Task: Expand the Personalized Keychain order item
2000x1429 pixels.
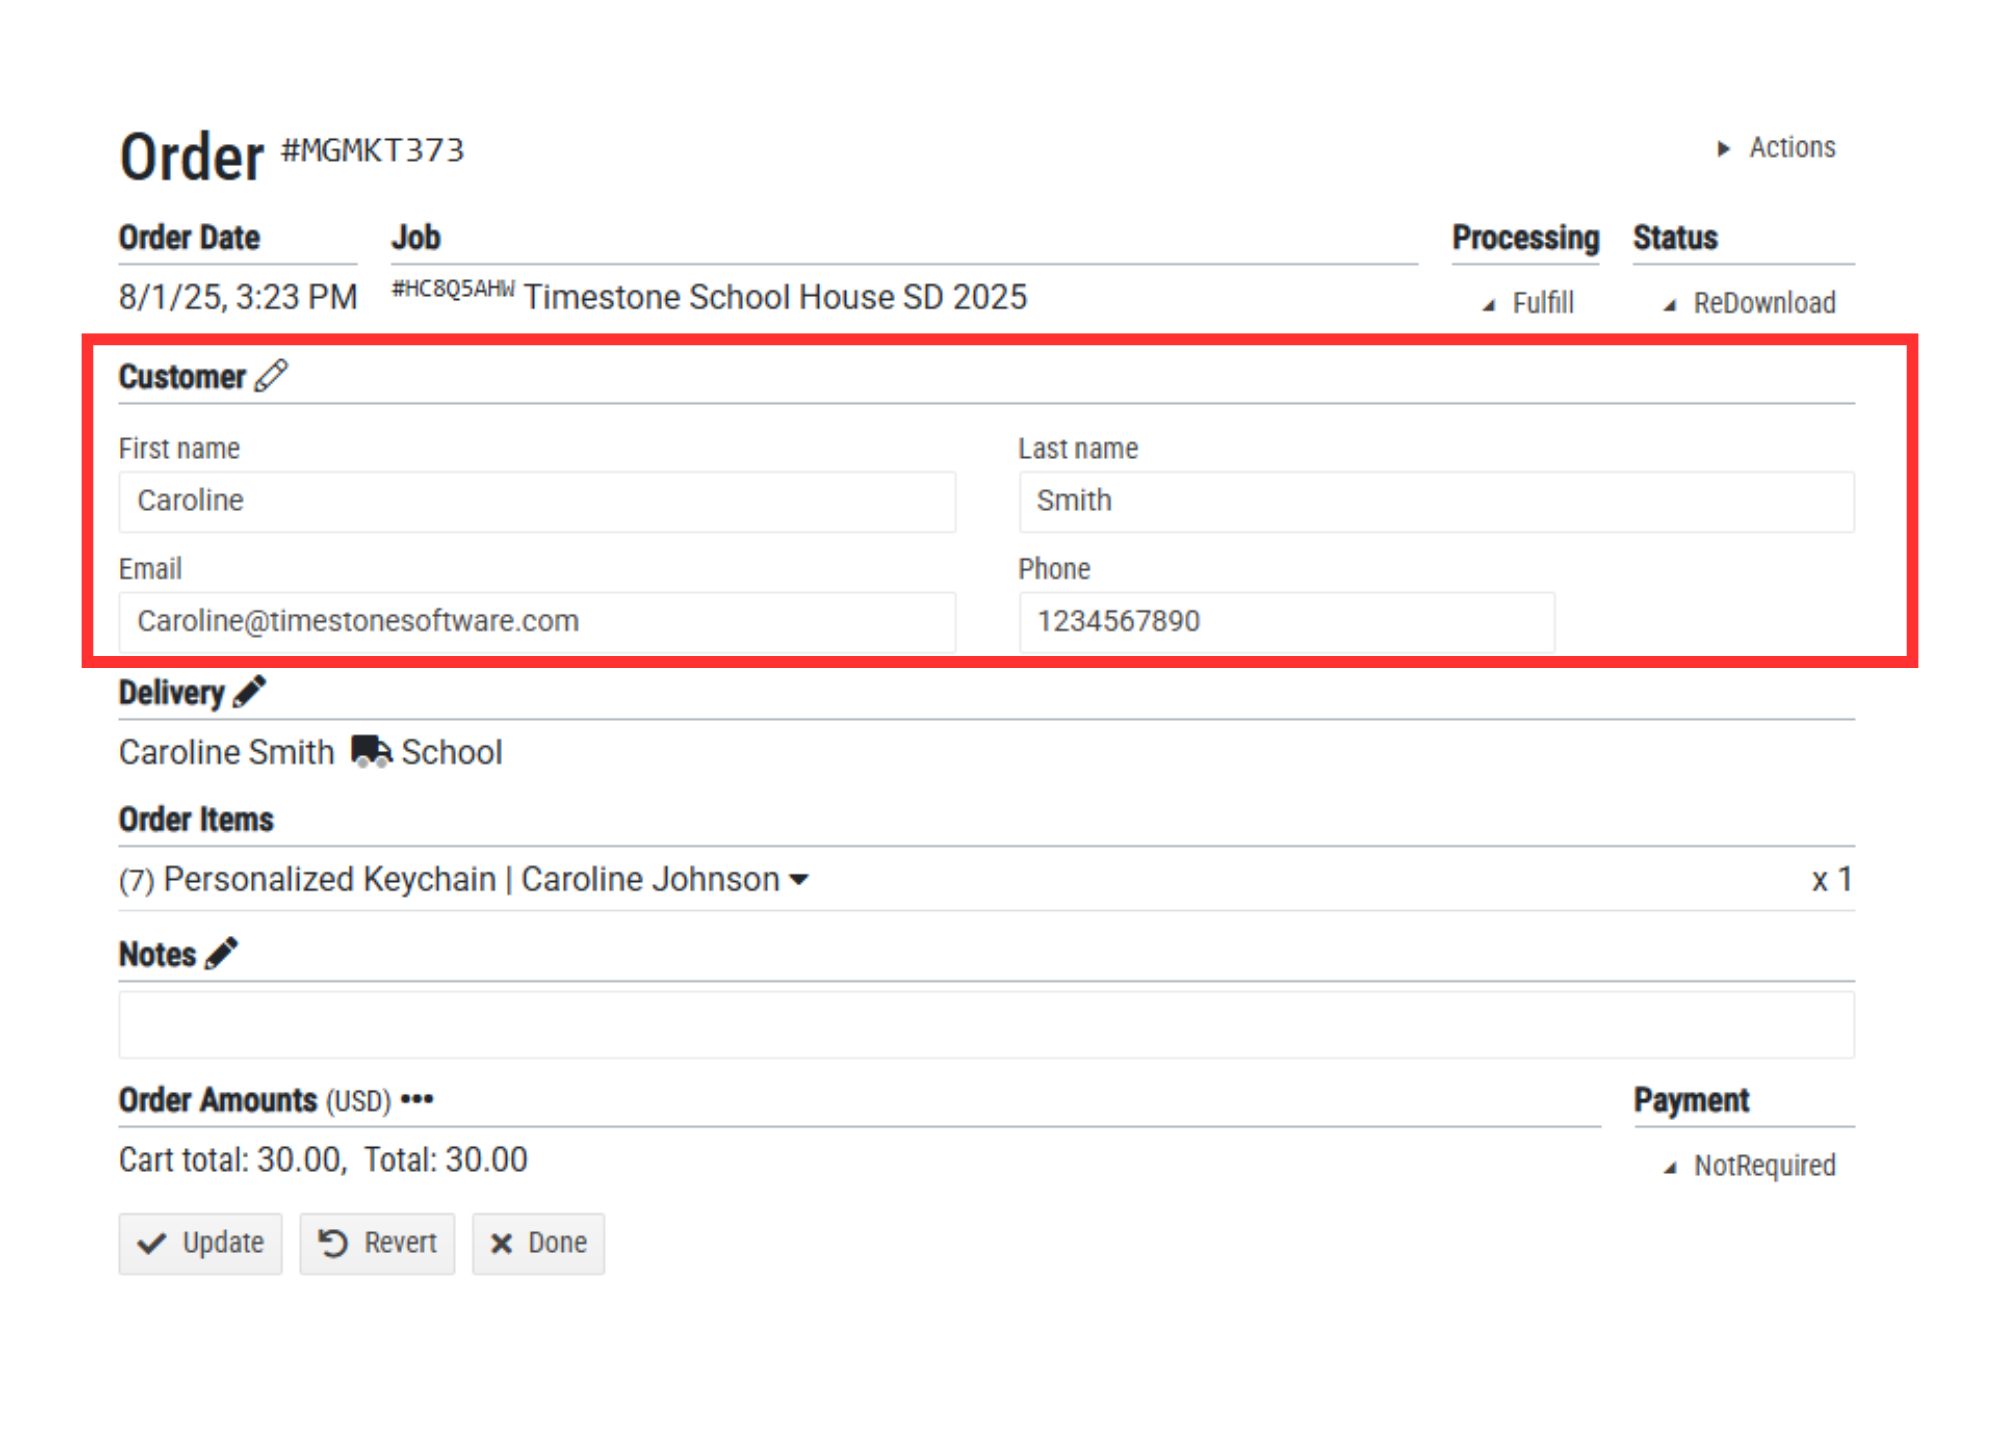Action: 799,879
